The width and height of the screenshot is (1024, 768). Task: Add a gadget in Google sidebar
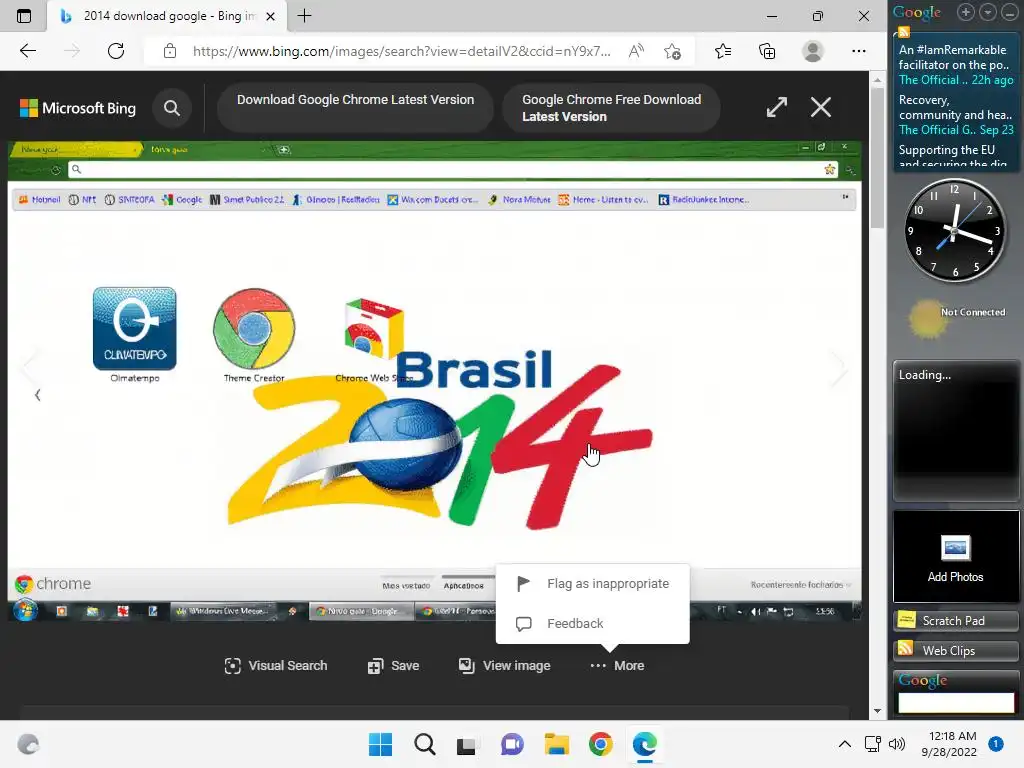[x=966, y=12]
